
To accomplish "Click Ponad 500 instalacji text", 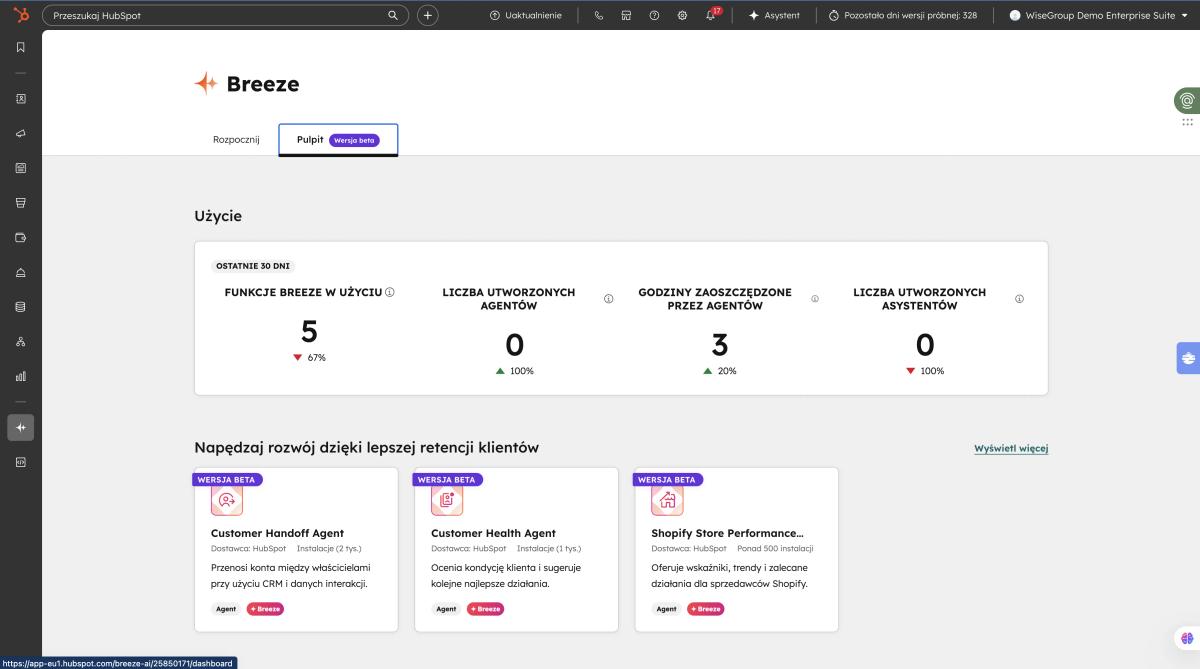I will pos(775,548).
